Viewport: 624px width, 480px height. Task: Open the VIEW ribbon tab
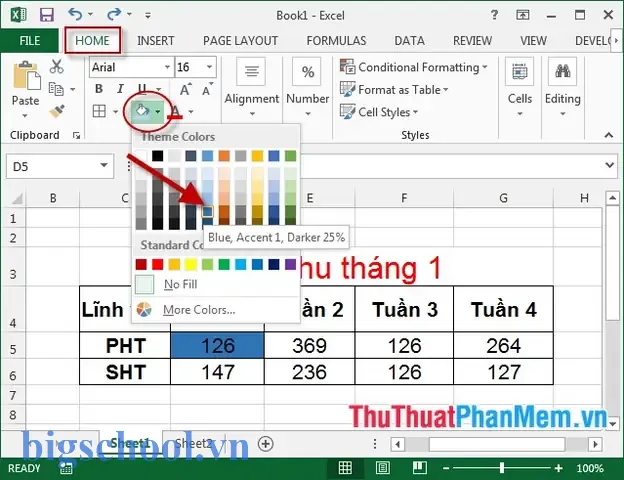point(533,41)
